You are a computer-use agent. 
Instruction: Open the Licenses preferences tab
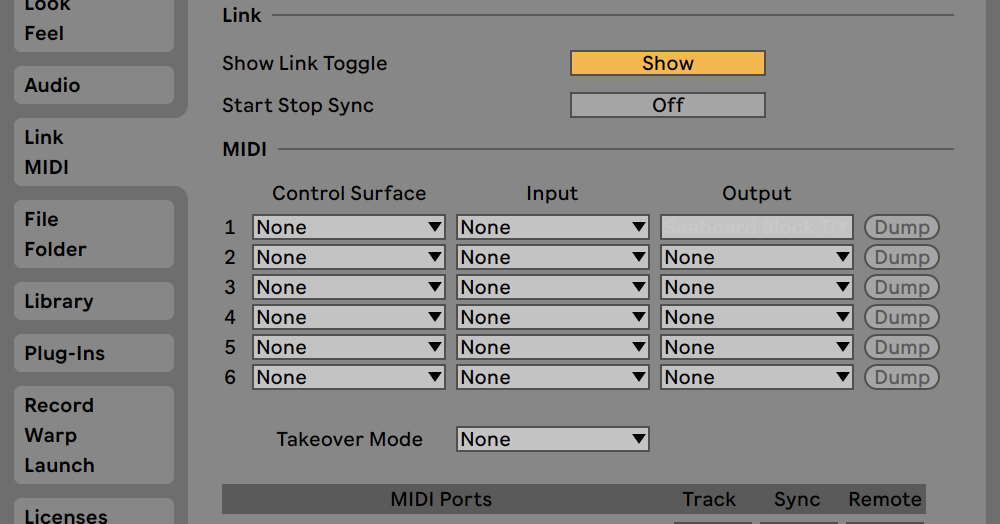point(93,514)
